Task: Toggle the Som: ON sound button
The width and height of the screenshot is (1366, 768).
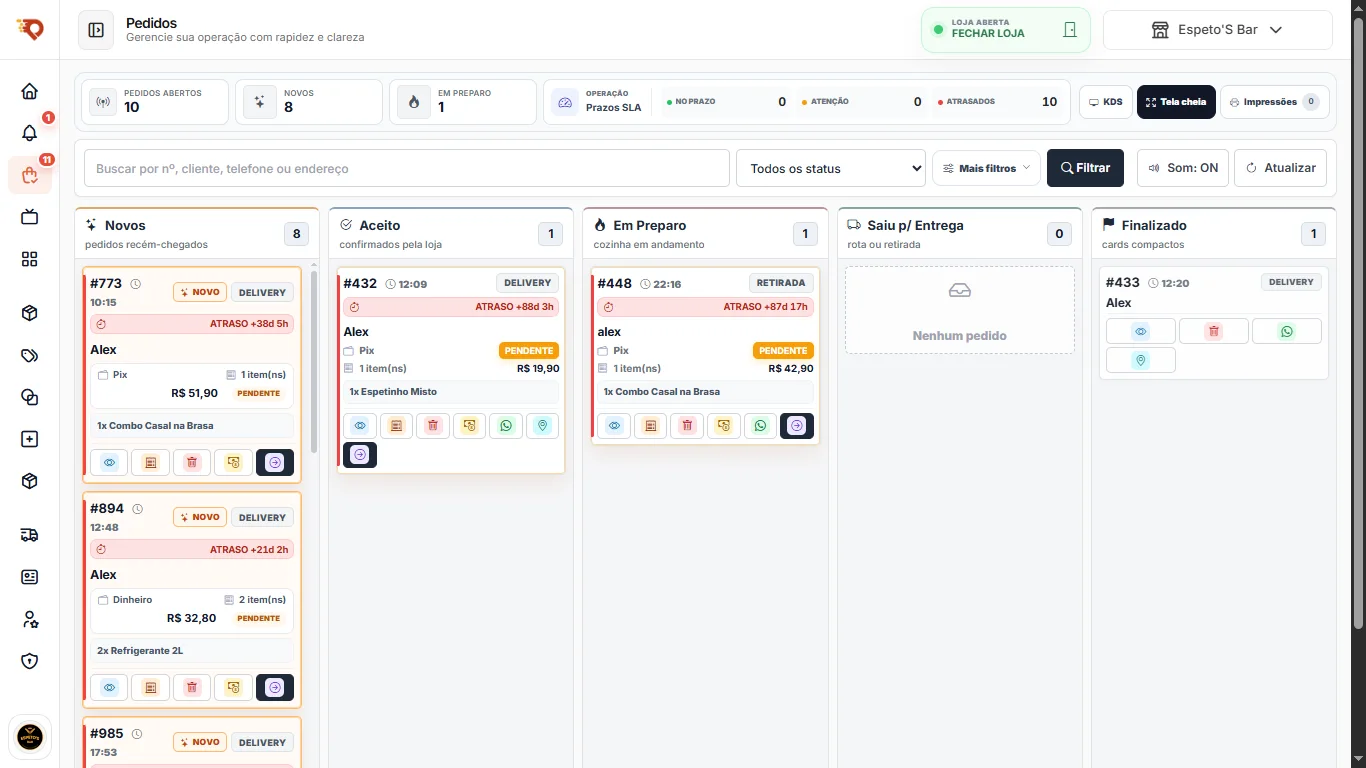Action: [1183, 168]
